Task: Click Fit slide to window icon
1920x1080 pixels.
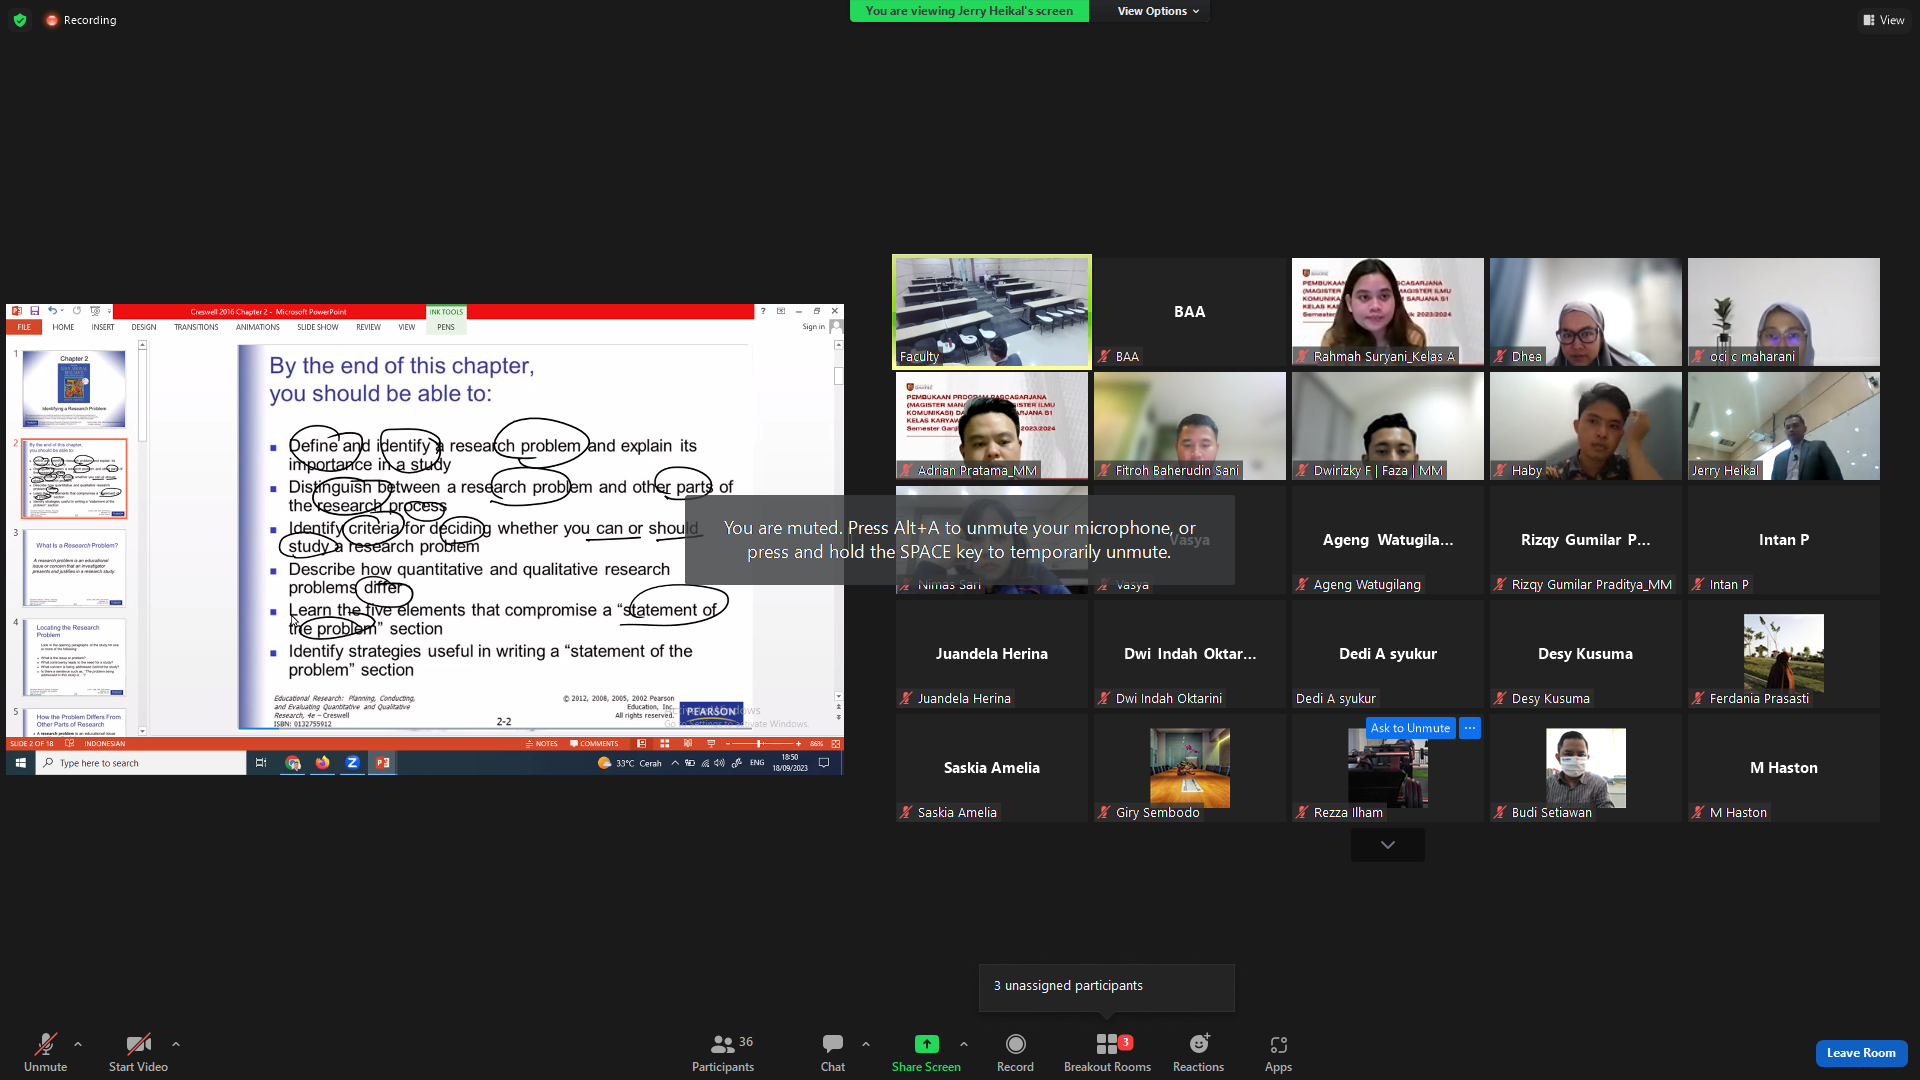Action: [836, 744]
